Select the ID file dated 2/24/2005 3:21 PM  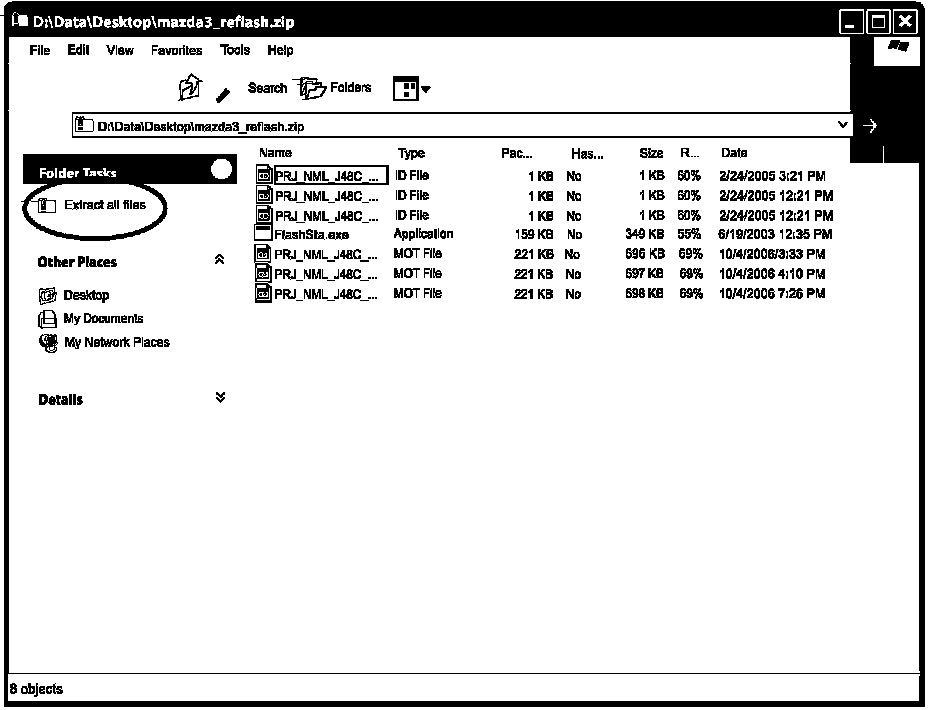[x=264, y=175]
